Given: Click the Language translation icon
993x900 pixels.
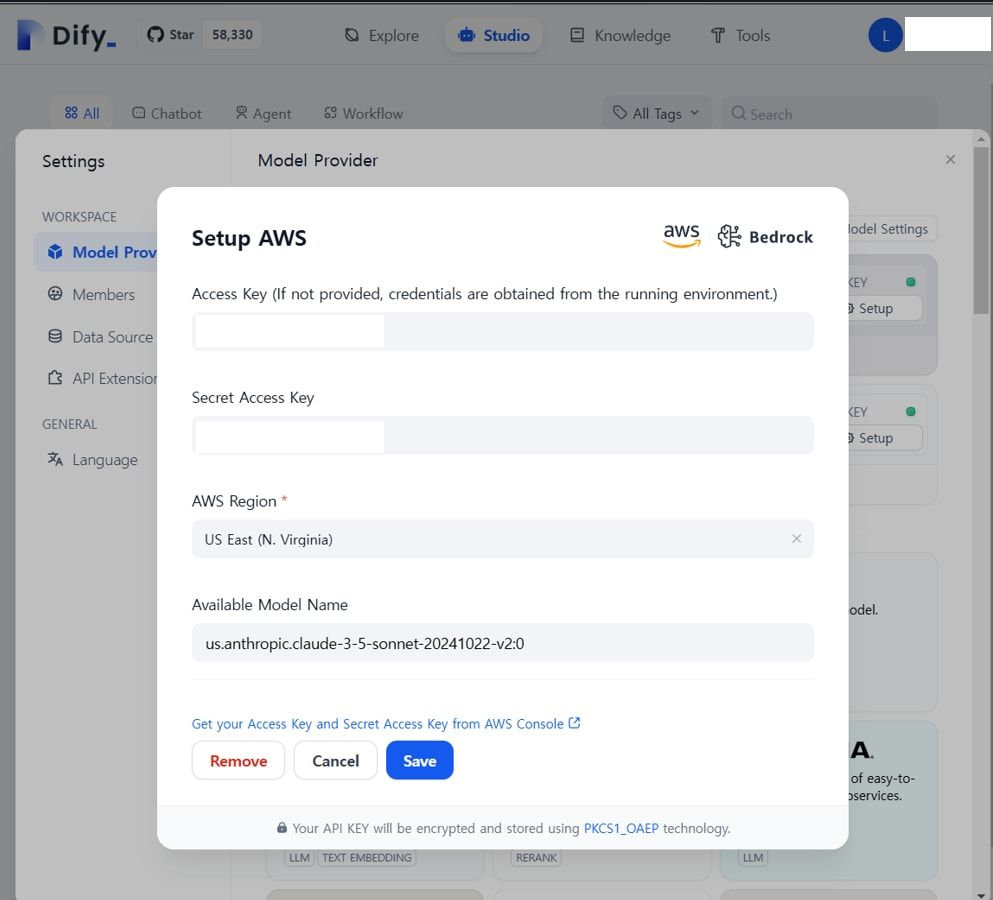Looking at the screenshot, I should point(57,459).
